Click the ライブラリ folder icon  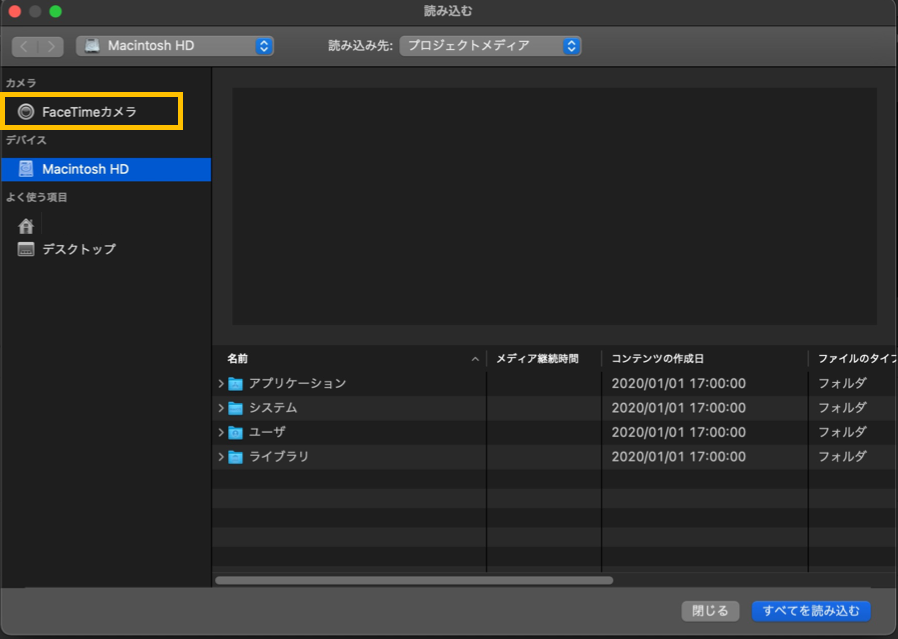[235, 457]
